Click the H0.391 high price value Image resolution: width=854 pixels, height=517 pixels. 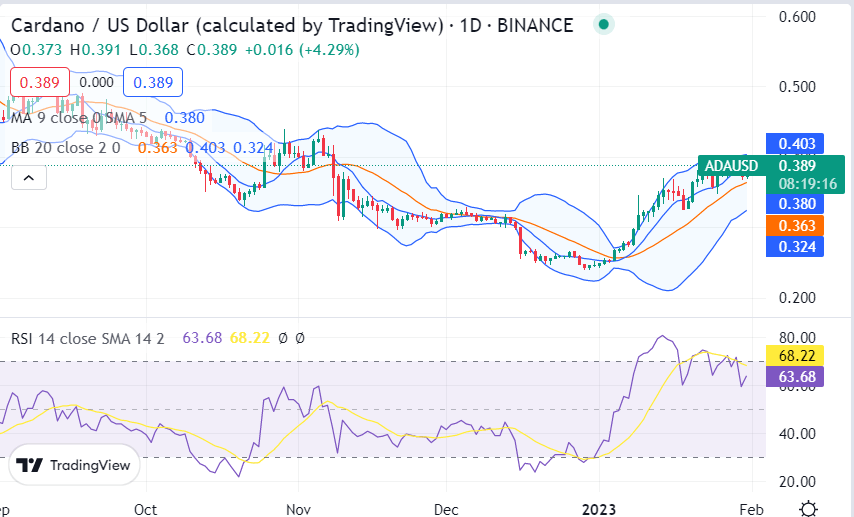point(95,50)
